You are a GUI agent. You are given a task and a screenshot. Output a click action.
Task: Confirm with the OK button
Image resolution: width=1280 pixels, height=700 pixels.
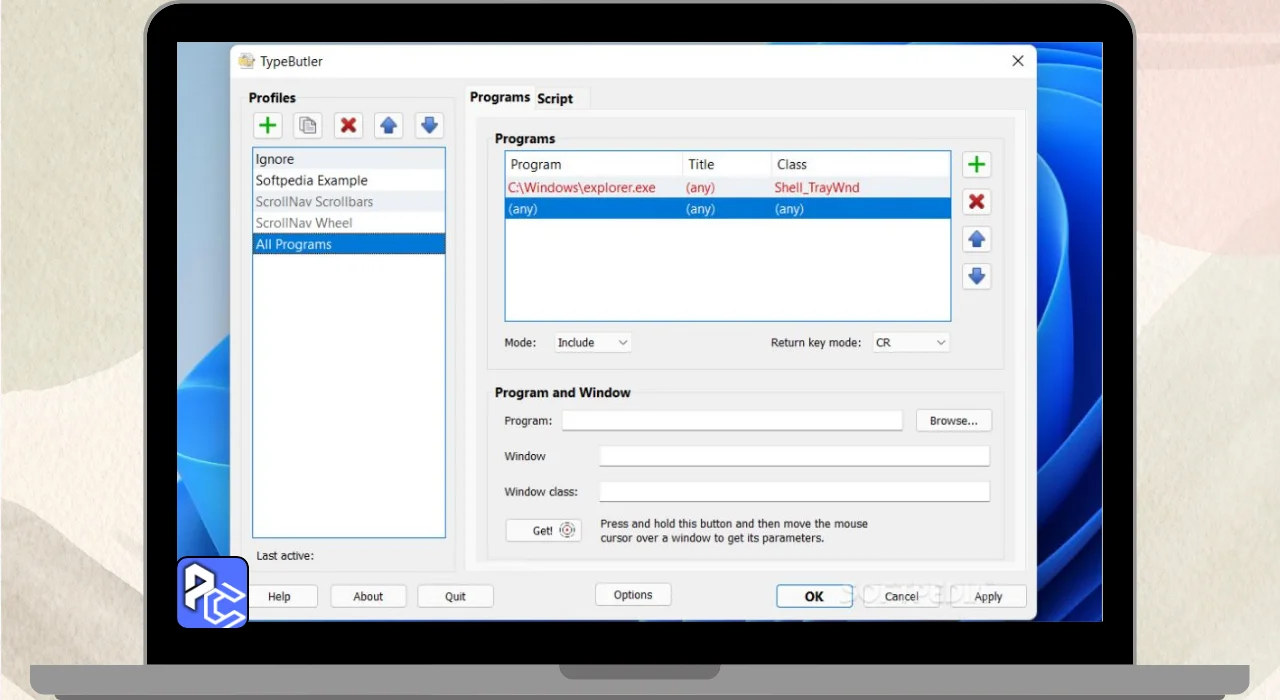814,596
